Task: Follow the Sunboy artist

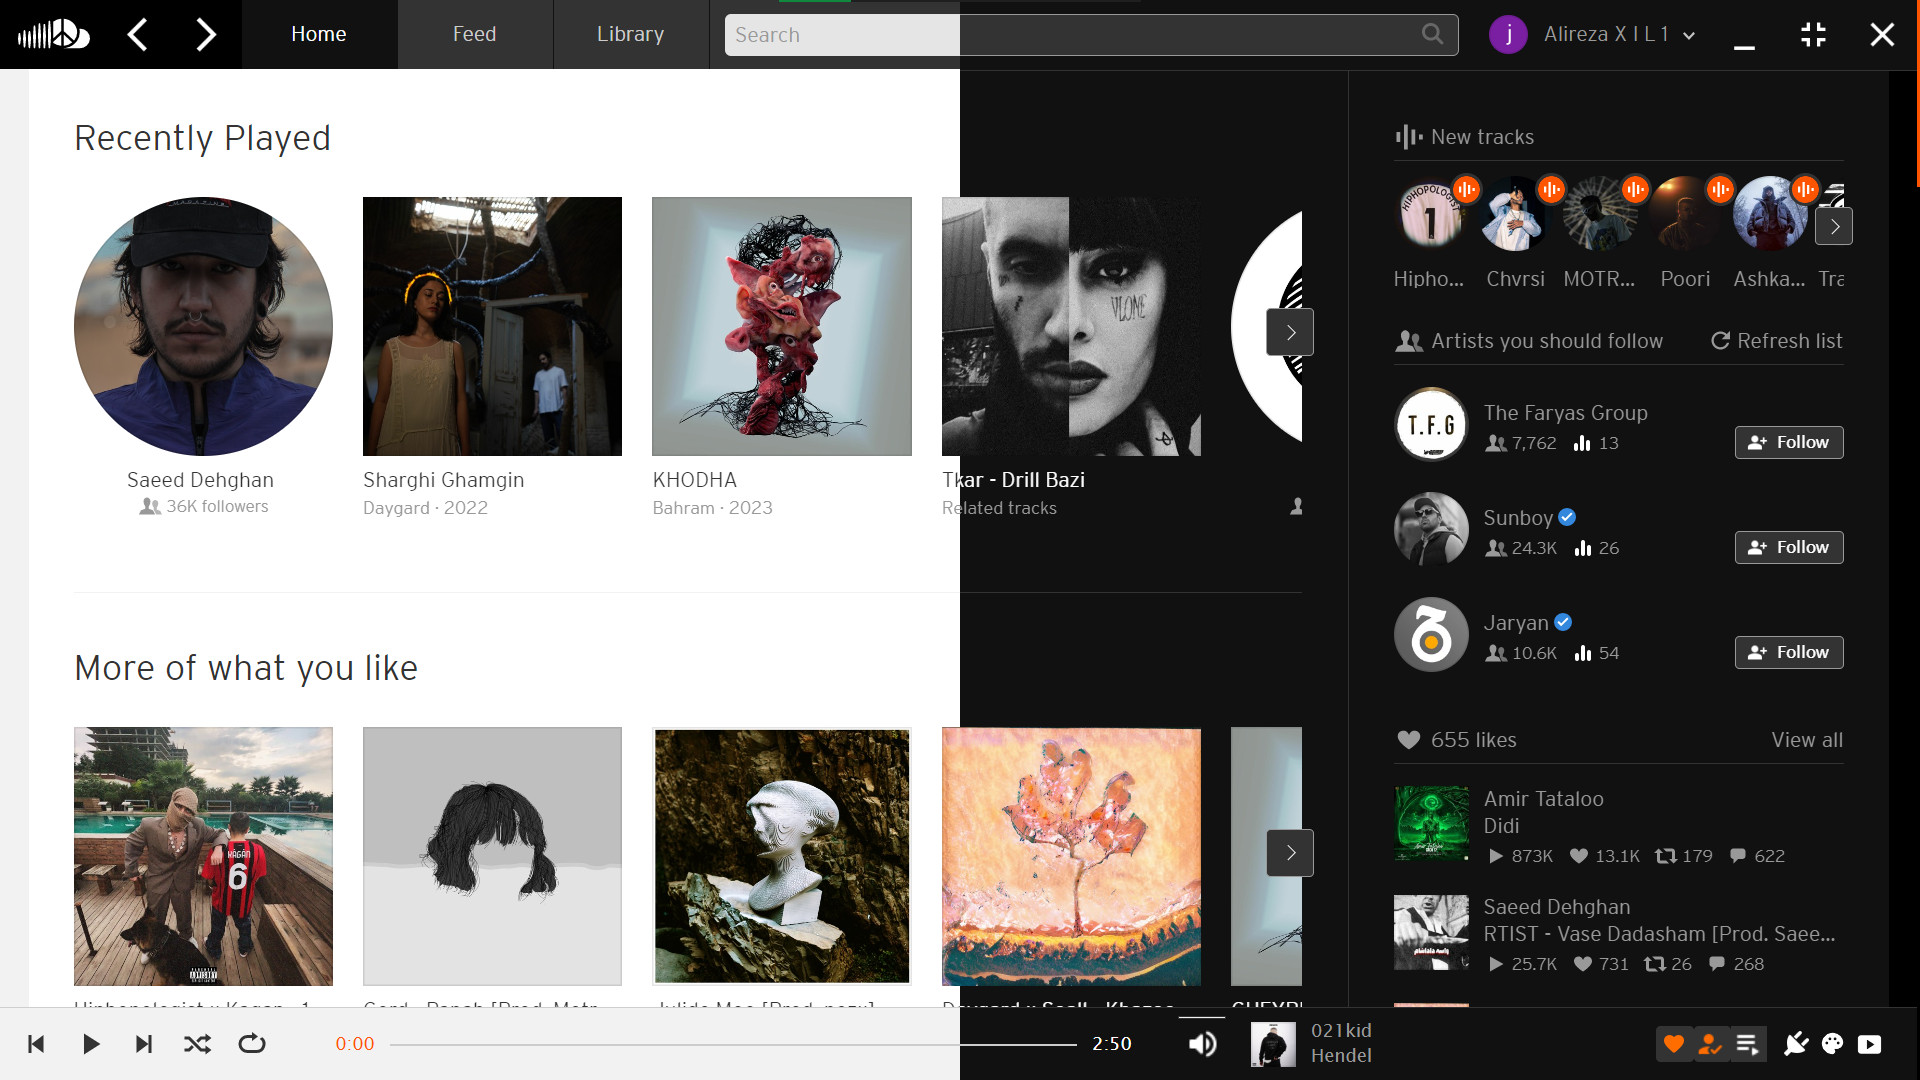Action: 1788,547
